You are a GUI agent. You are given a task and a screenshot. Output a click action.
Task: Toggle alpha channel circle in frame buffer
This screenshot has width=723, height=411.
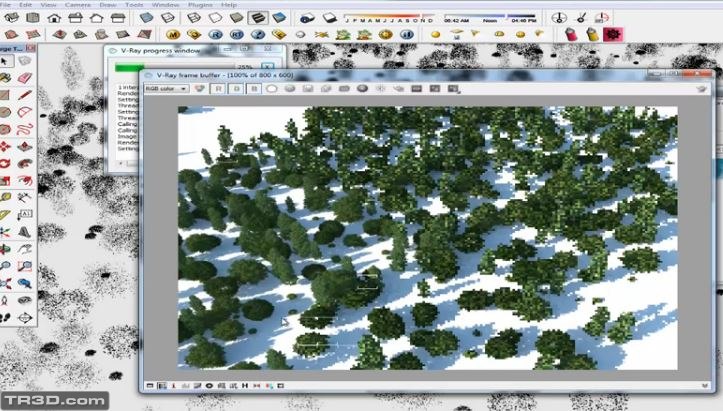click(x=271, y=88)
